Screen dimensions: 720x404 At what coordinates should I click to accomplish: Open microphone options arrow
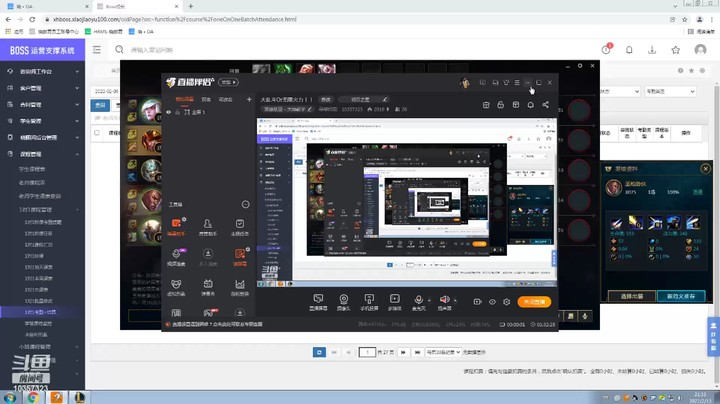tap(429, 301)
